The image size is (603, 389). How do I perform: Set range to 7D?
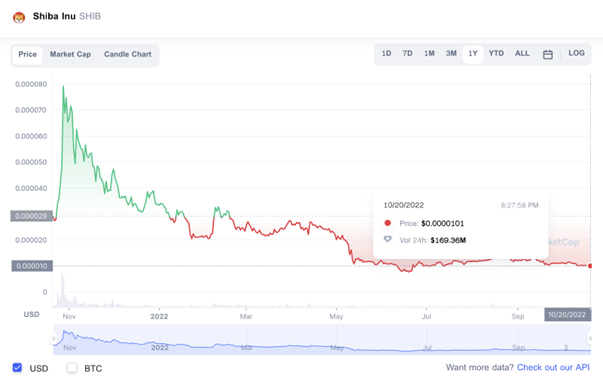407,53
